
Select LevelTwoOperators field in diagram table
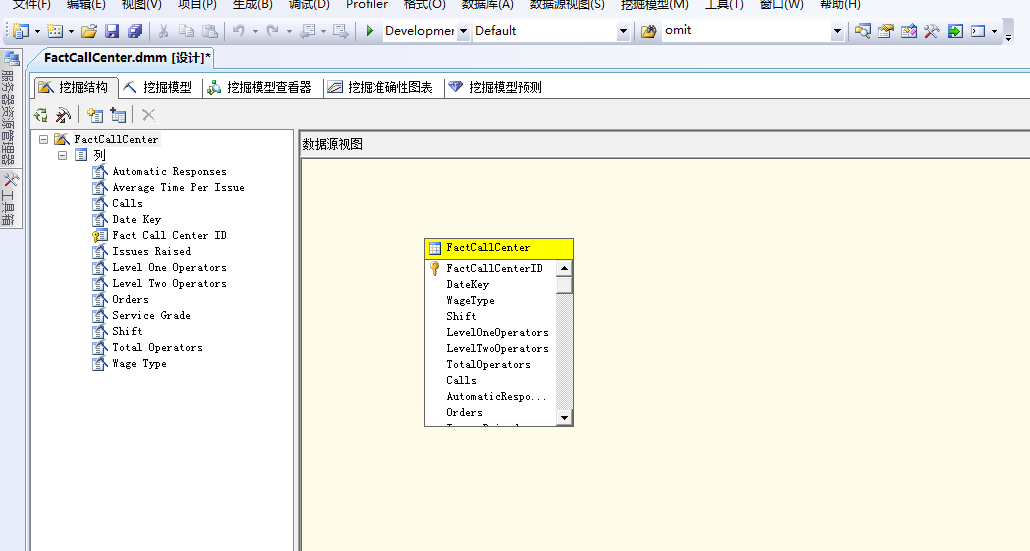(497, 348)
